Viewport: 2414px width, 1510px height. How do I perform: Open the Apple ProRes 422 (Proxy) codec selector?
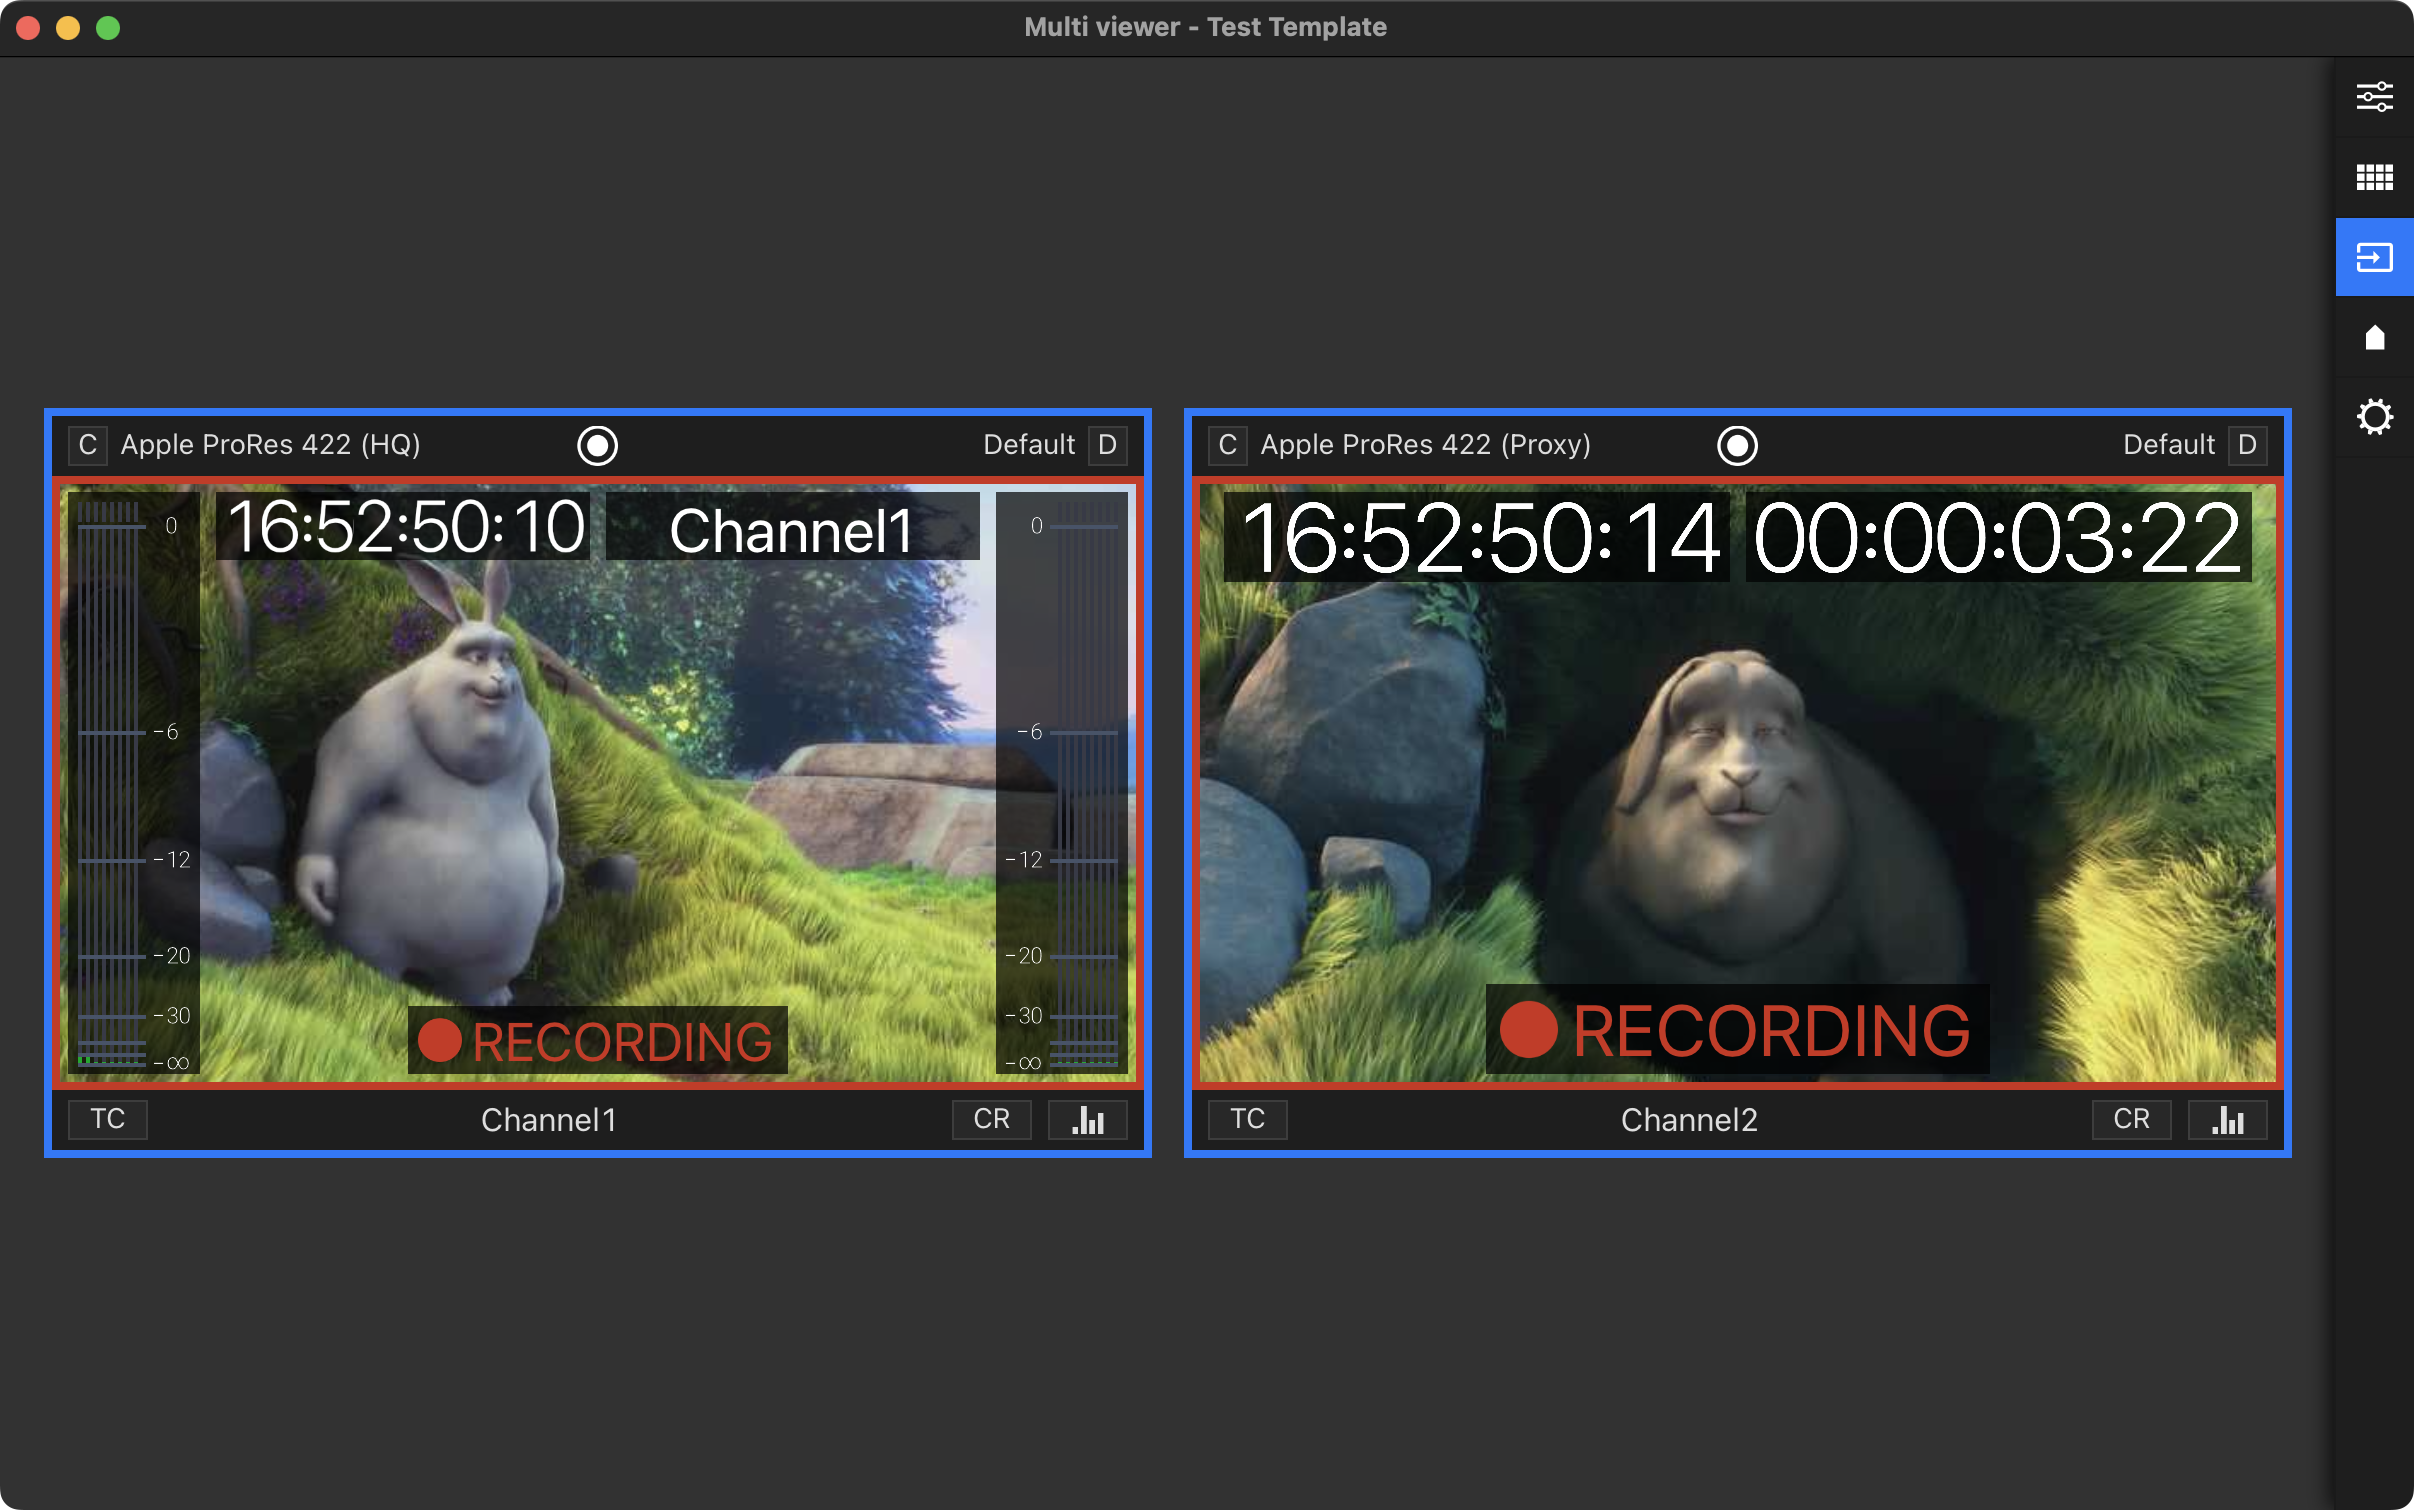click(x=1425, y=445)
